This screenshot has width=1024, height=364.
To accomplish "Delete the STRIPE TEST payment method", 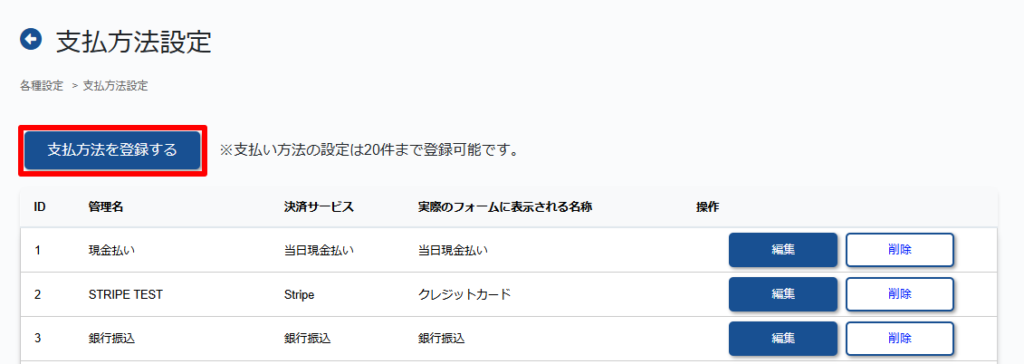I will [x=900, y=294].
